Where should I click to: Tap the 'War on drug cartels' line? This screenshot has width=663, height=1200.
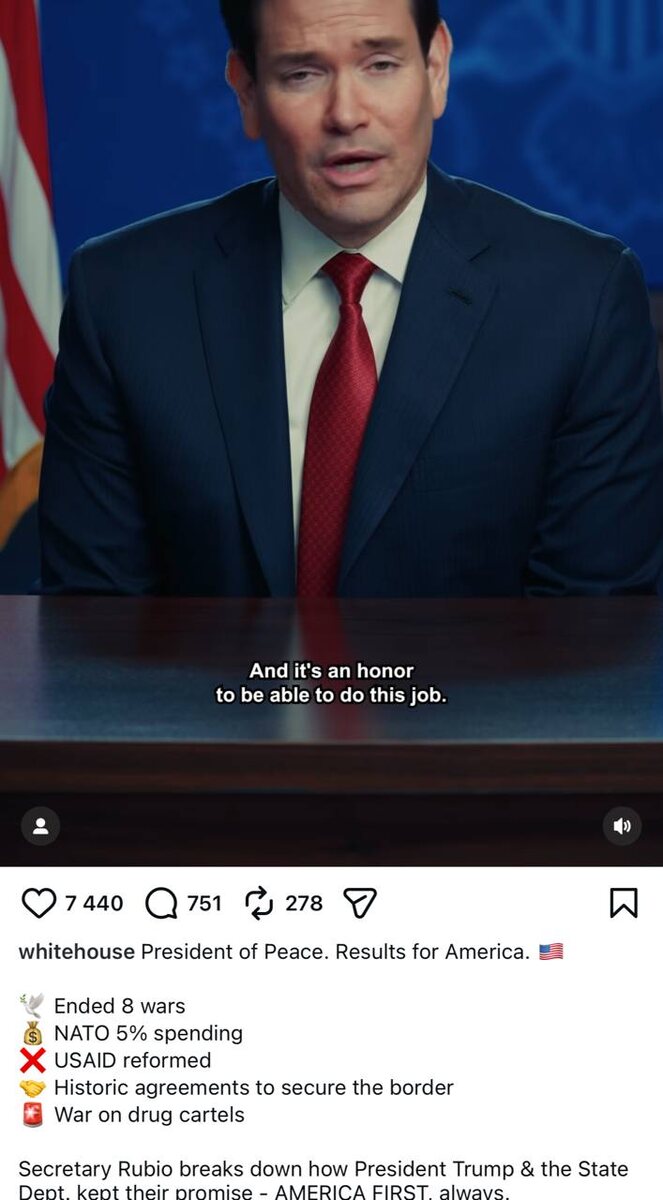coord(149,1114)
